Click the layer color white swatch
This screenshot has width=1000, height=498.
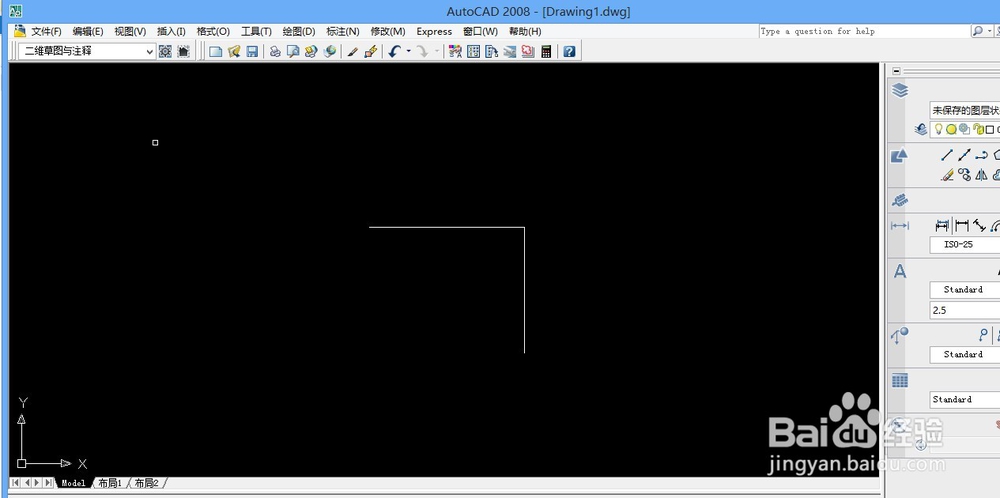click(x=990, y=130)
